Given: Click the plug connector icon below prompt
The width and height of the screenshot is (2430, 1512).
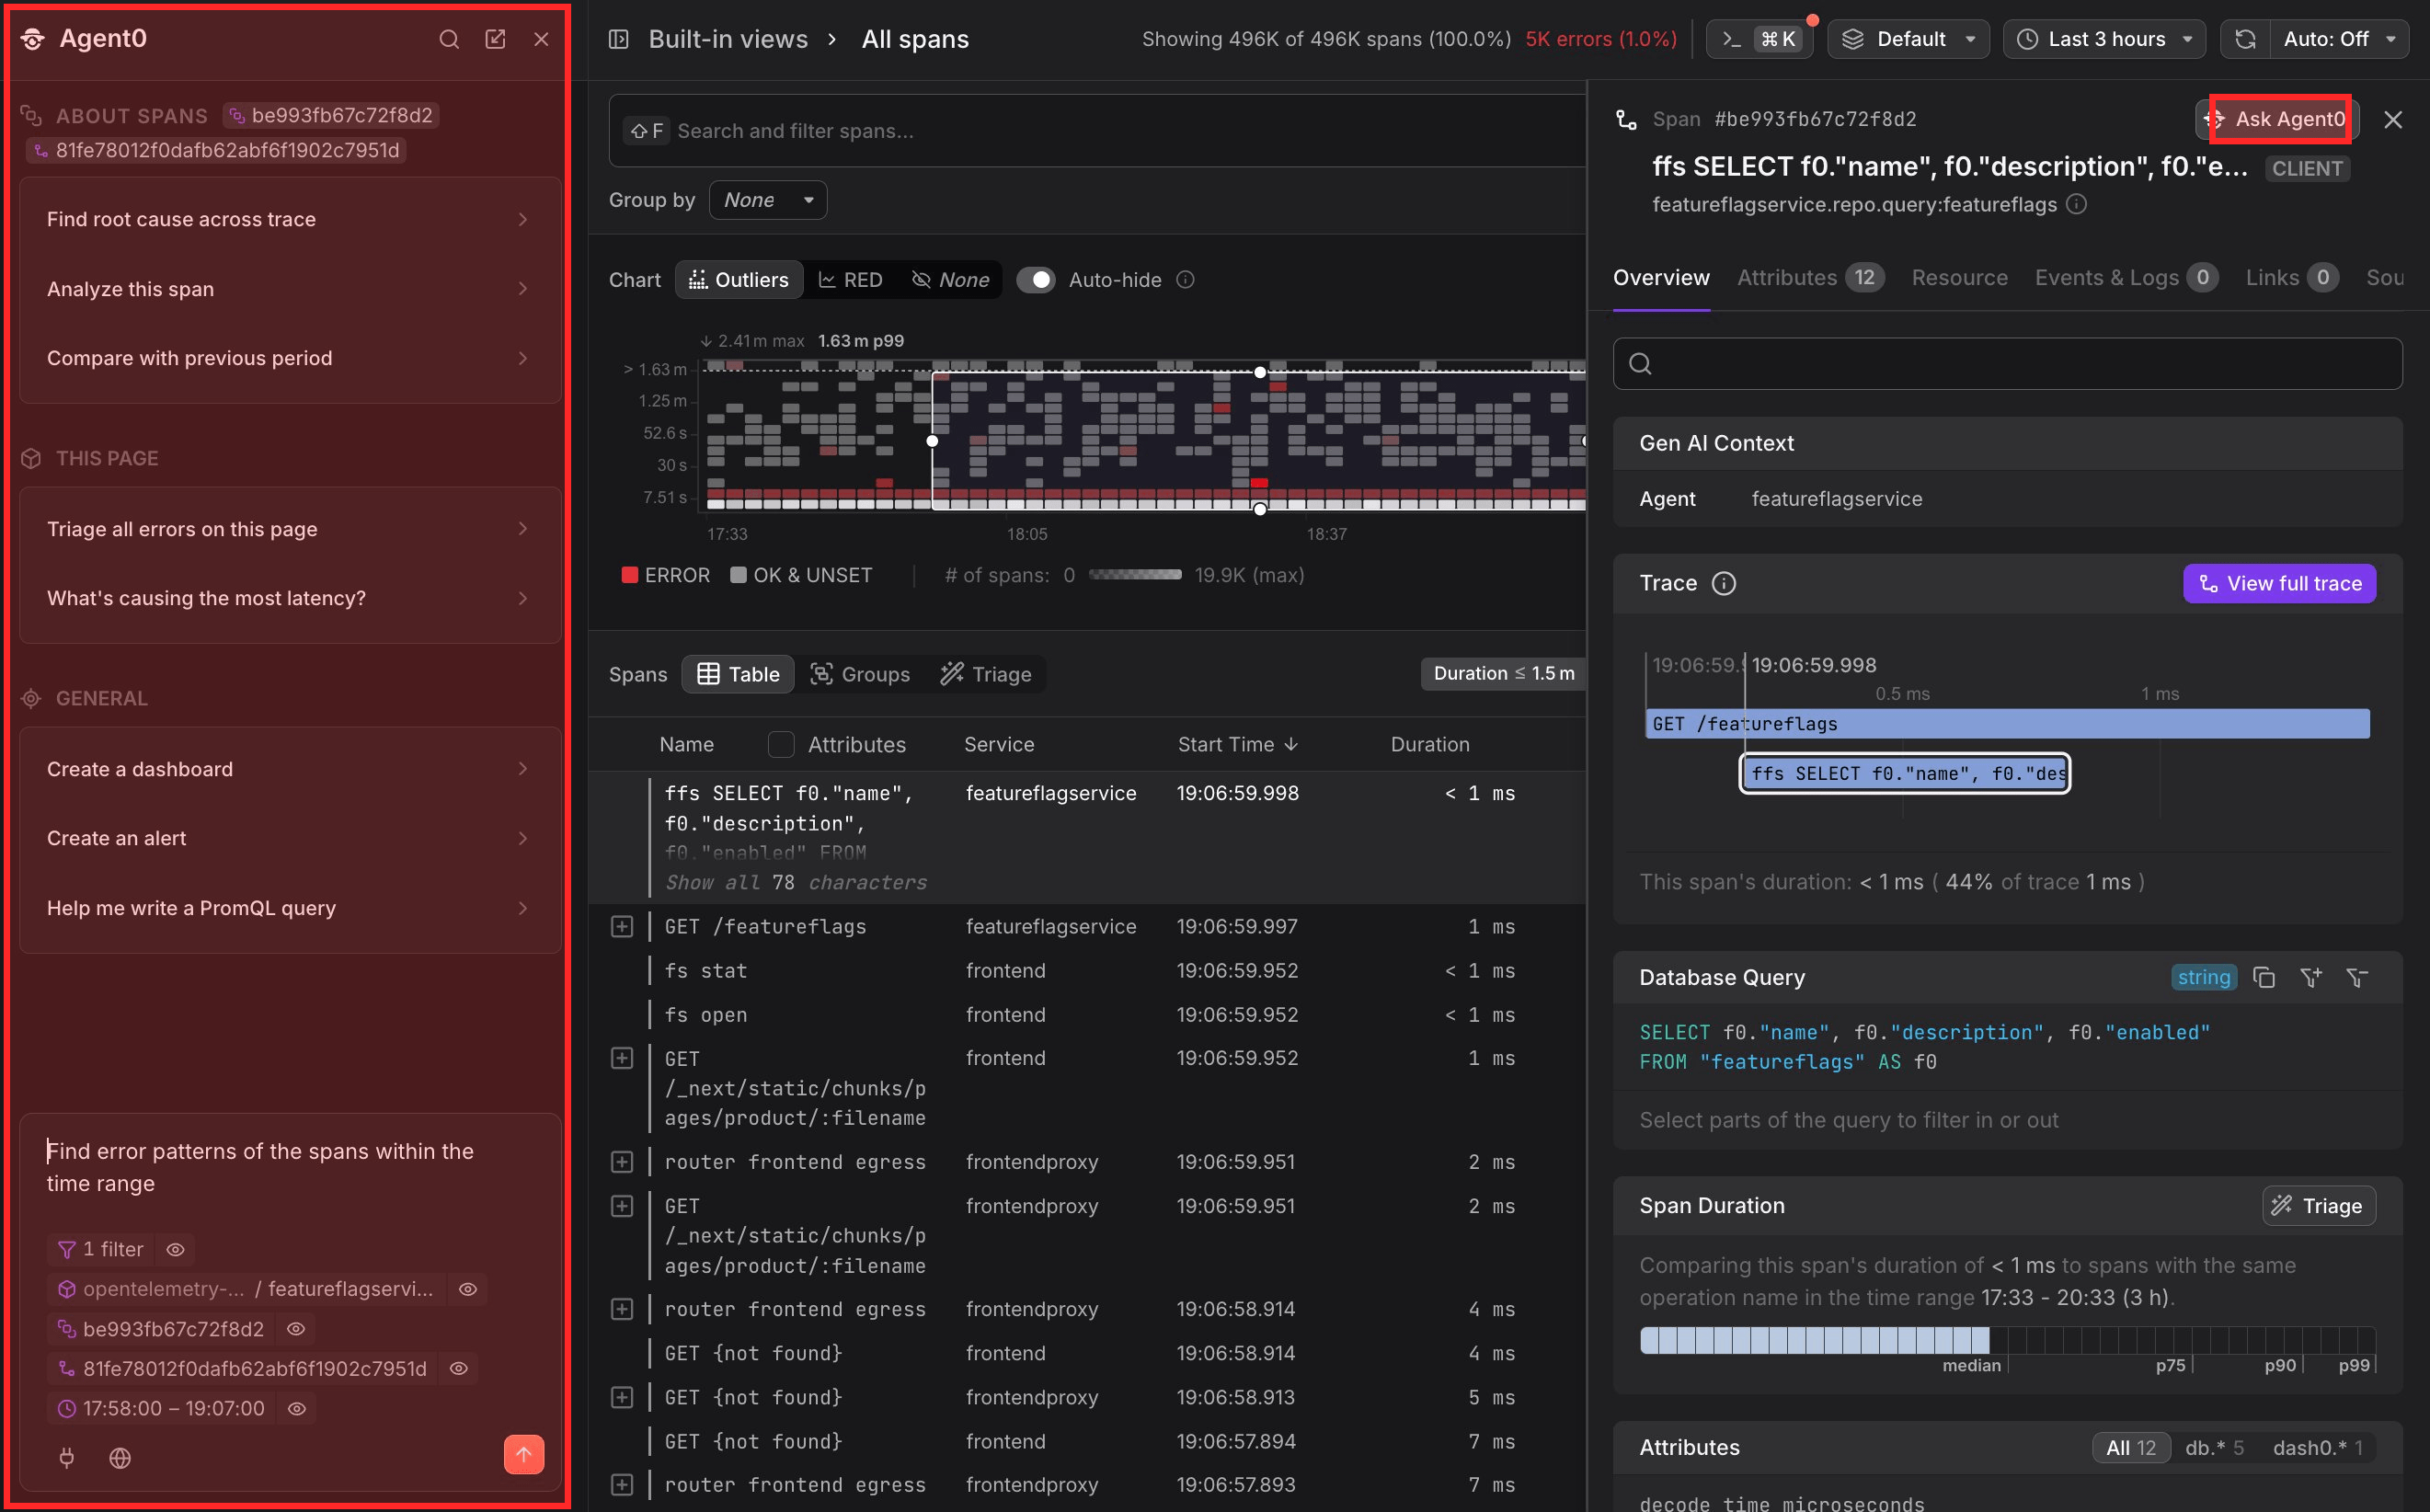Looking at the screenshot, I should [67, 1458].
